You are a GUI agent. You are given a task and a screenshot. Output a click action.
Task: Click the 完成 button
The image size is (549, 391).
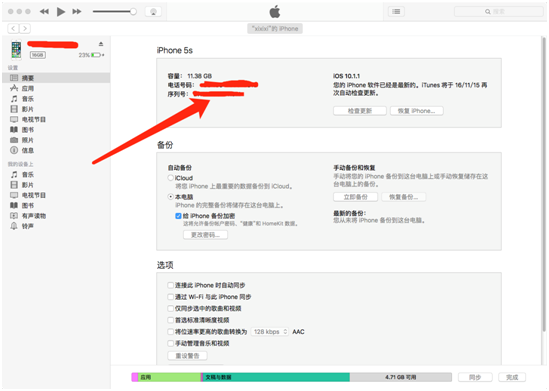512,377
